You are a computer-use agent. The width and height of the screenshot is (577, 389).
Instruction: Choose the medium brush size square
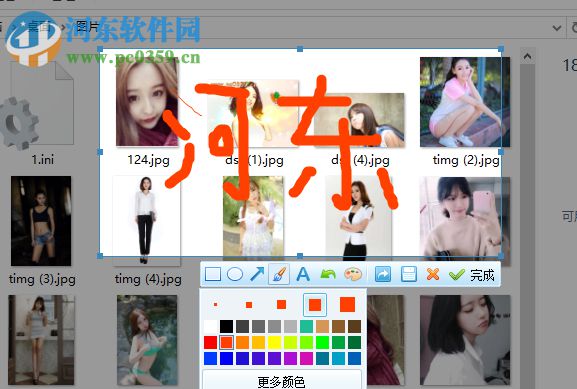[x=282, y=304]
